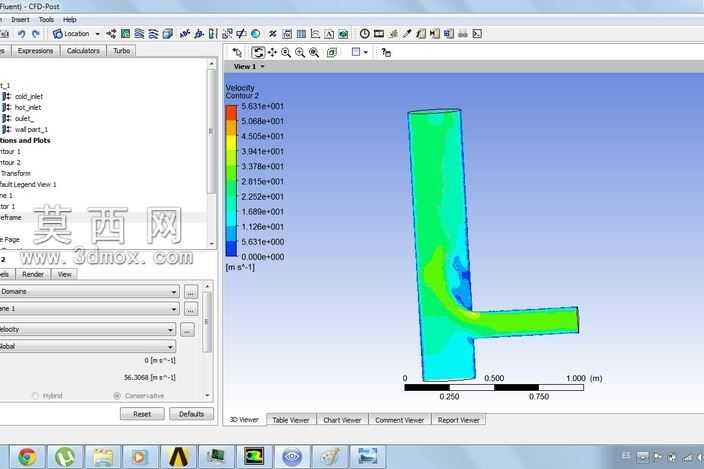The image size is (704, 469).
Task: Switch to the Table Viewer tab
Action: tap(291, 420)
